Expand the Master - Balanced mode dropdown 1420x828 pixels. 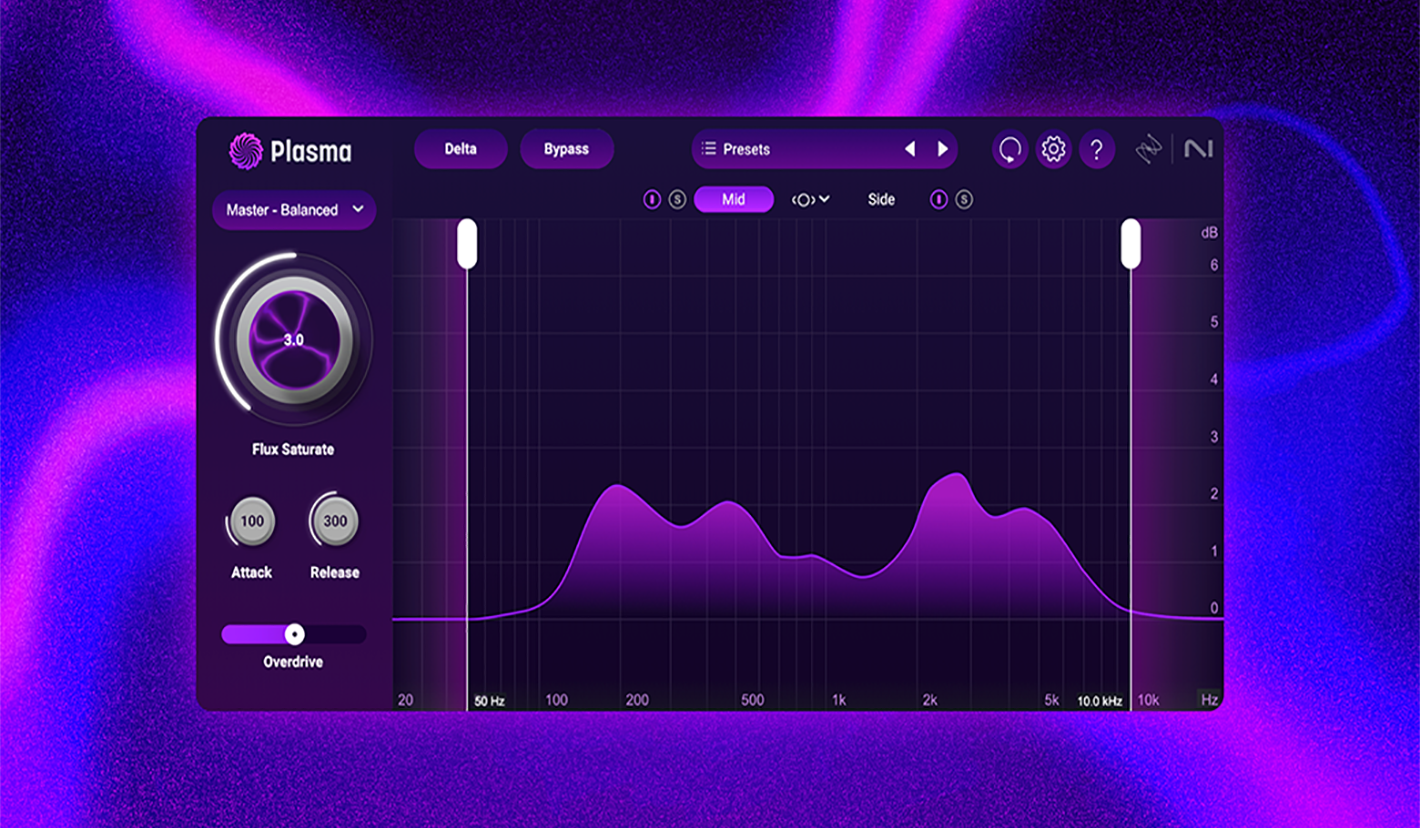(x=294, y=210)
